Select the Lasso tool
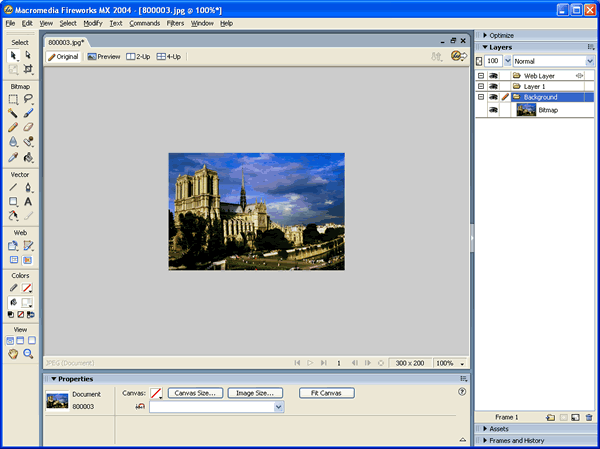 coord(28,100)
